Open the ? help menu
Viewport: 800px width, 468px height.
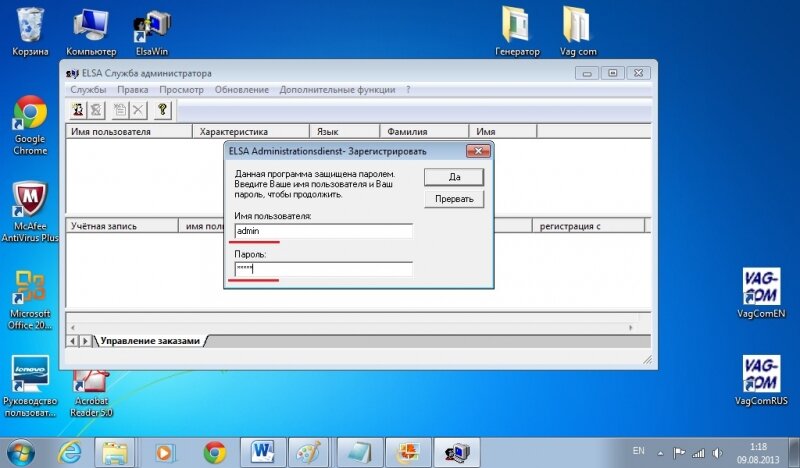coord(408,90)
